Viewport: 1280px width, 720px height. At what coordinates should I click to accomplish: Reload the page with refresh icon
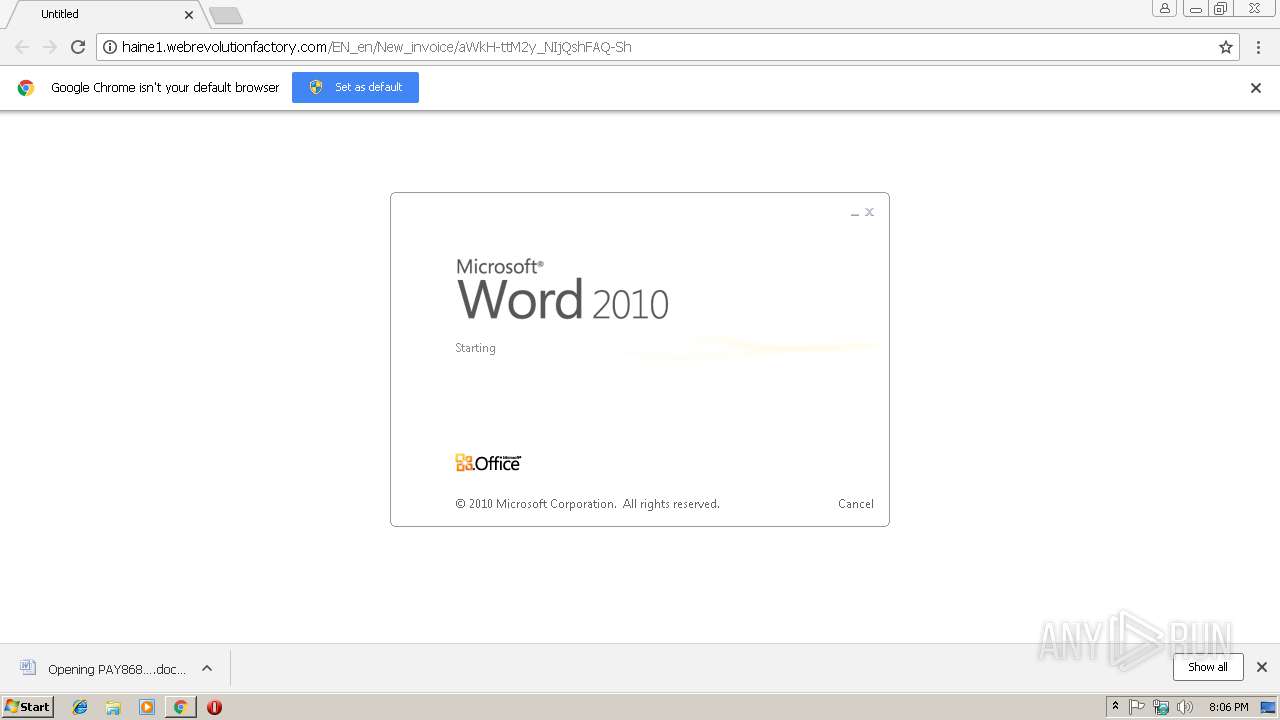coord(78,47)
